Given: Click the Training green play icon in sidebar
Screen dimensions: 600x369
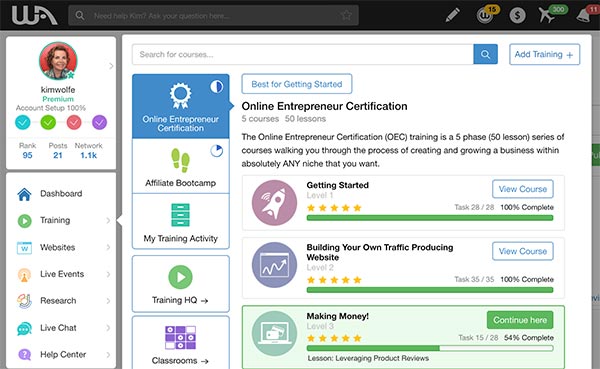Looking at the screenshot, I should pos(24,221).
